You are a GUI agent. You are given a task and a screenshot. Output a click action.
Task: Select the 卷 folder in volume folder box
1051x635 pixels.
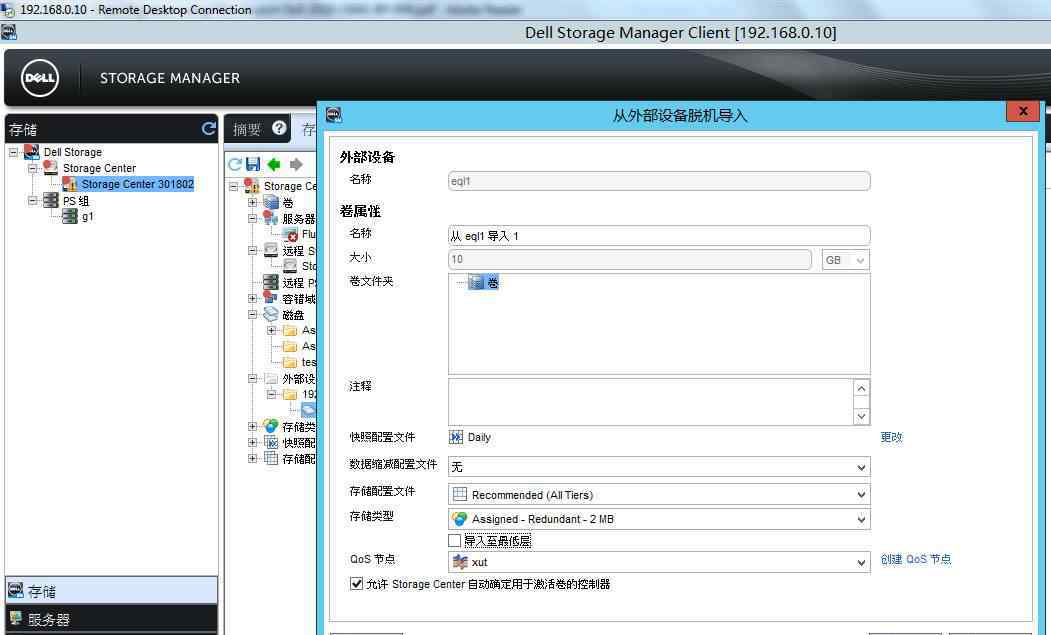[484, 282]
